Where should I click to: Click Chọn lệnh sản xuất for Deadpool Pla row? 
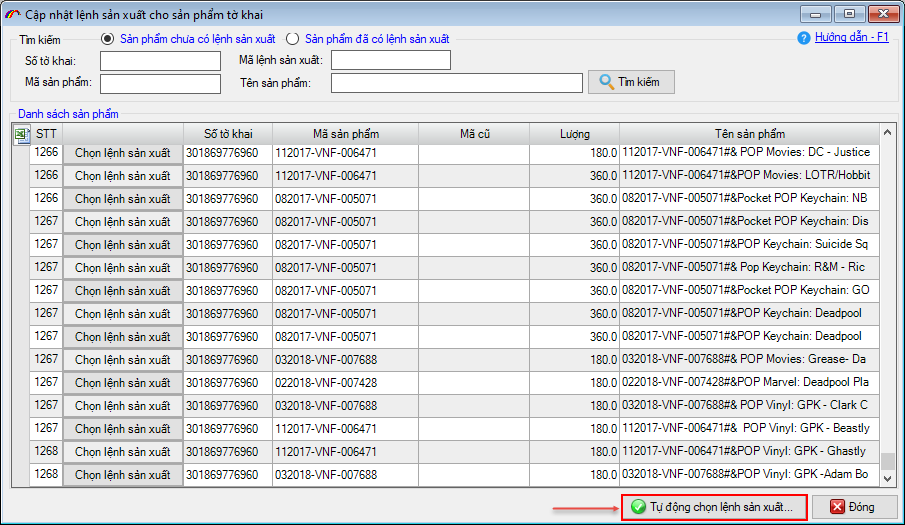click(123, 383)
